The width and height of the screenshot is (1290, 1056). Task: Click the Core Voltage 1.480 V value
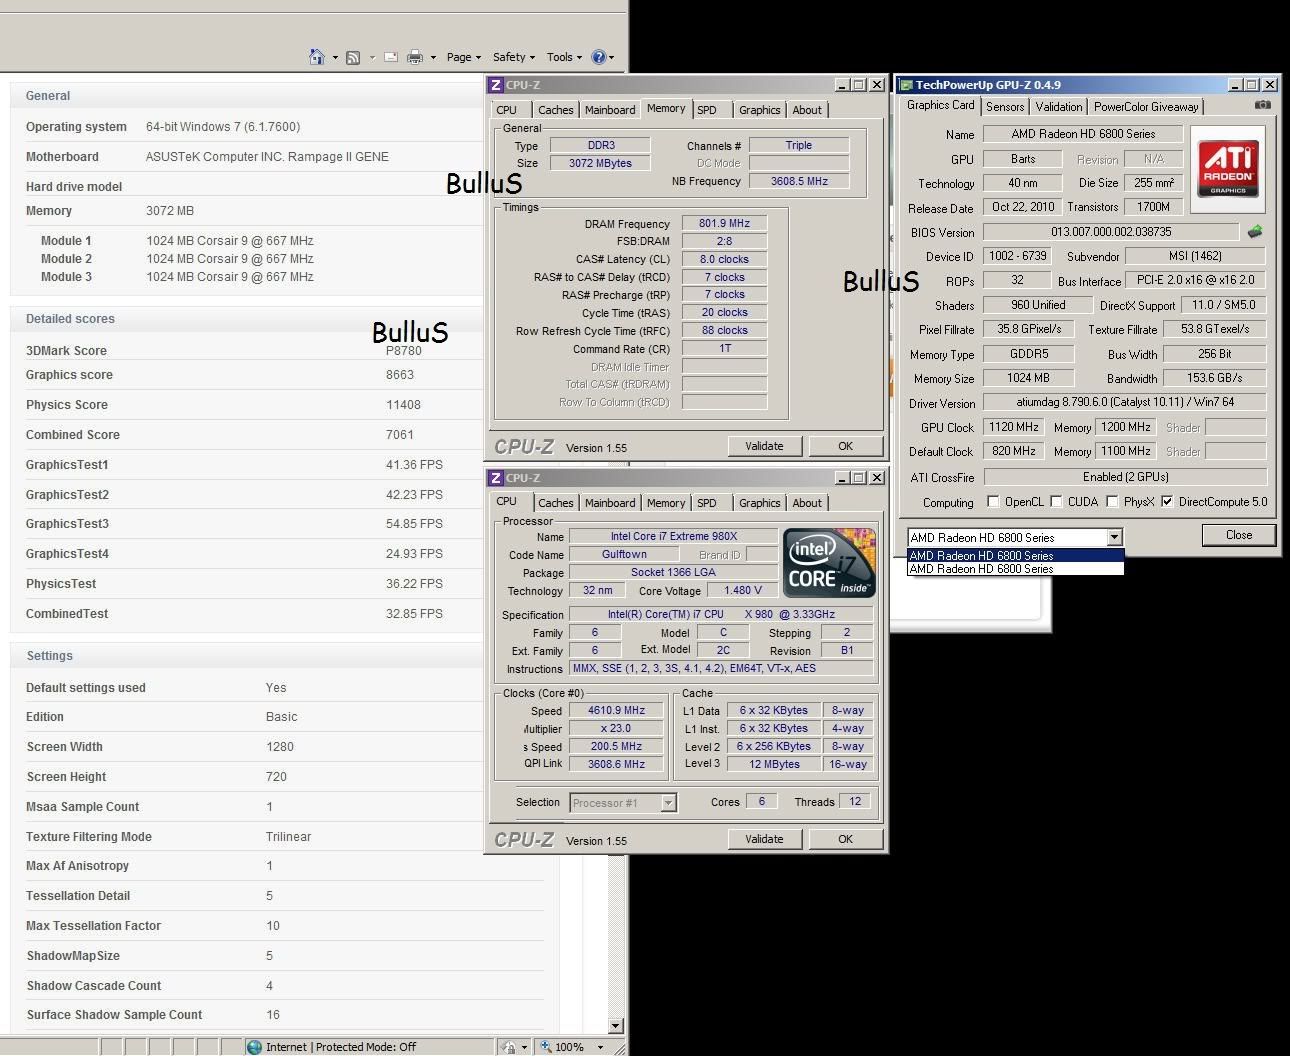pyautogui.click(x=743, y=590)
